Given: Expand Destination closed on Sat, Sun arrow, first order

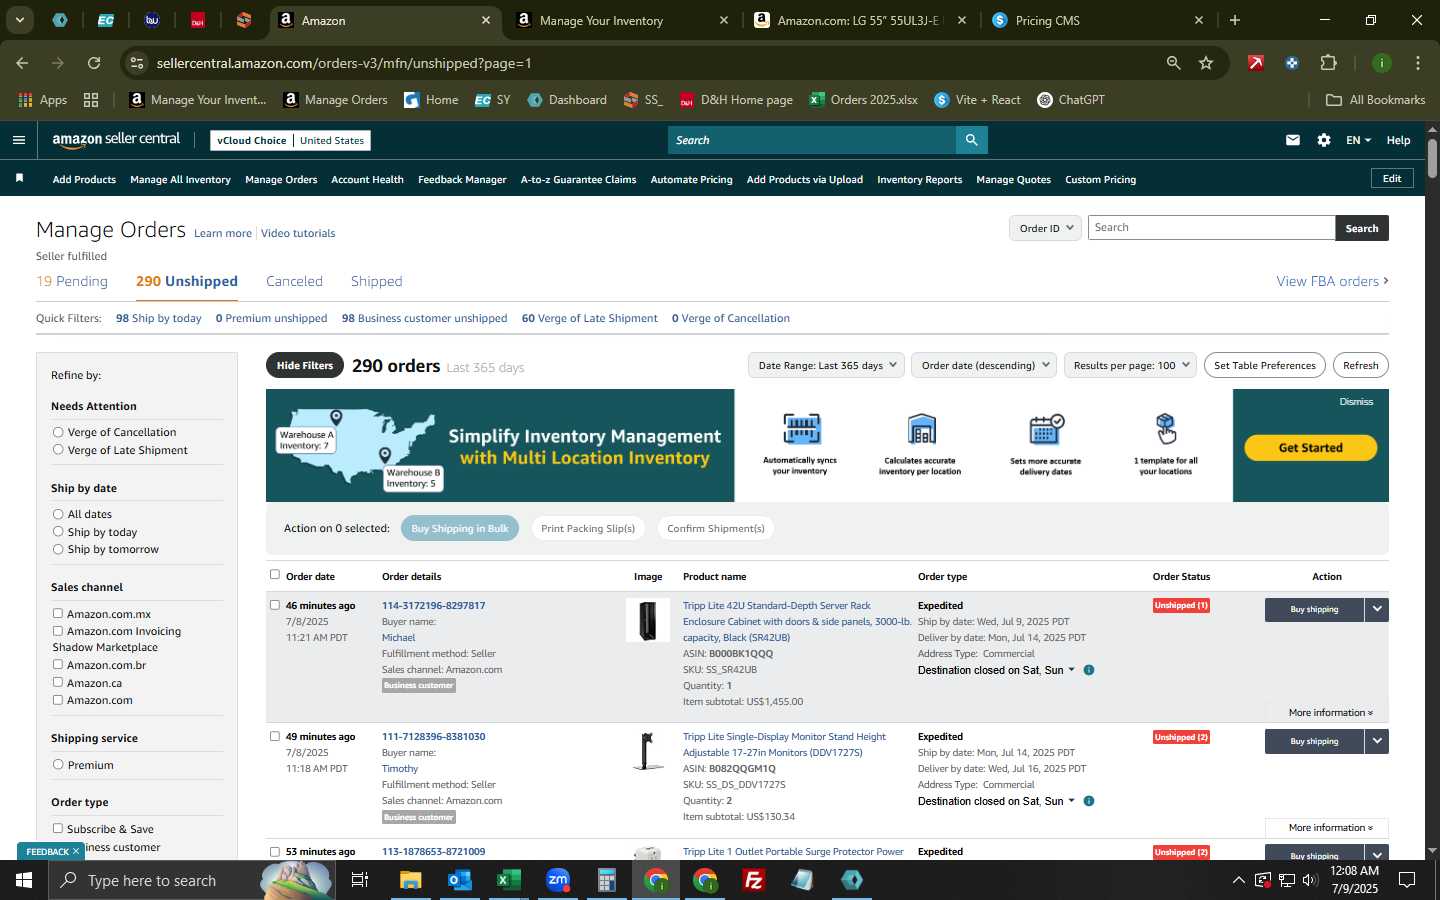Looking at the screenshot, I should coord(1072,670).
